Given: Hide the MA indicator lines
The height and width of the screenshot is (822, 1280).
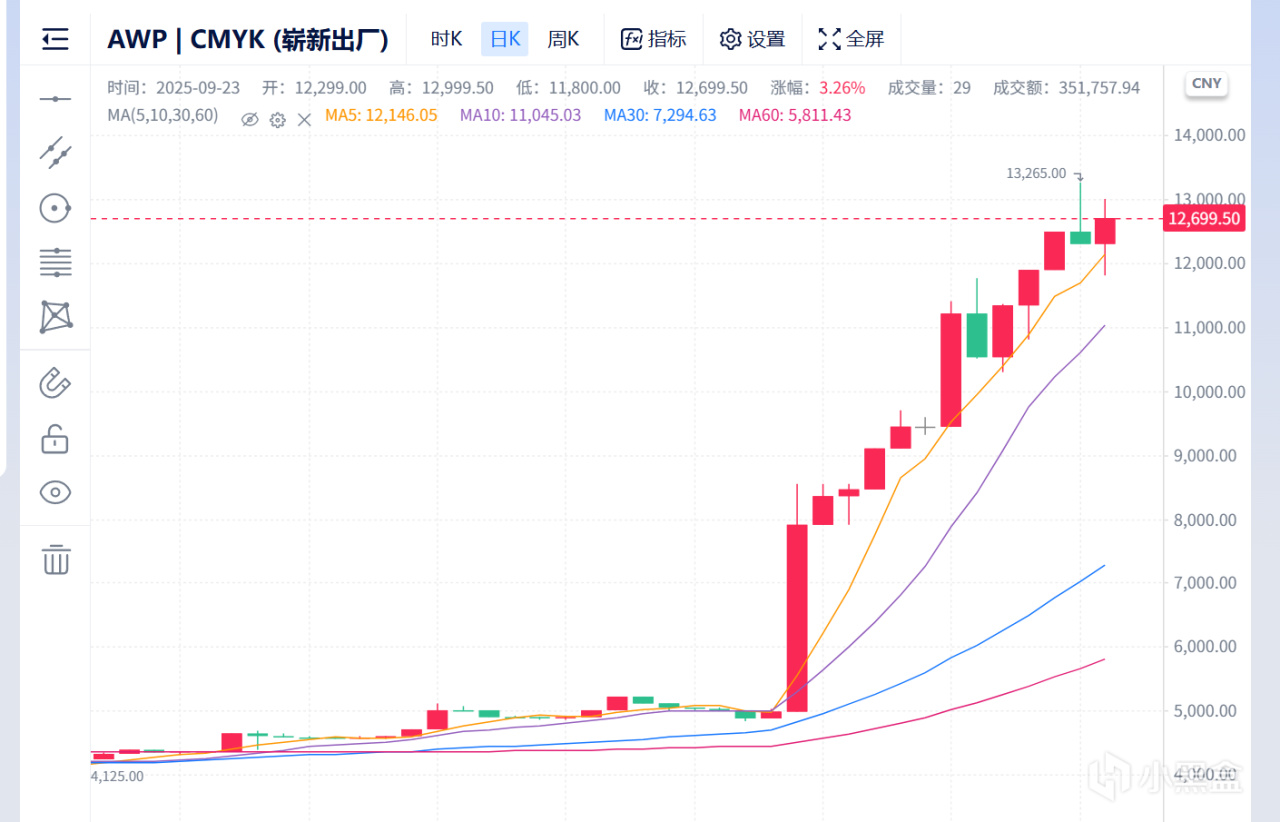Looking at the screenshot, I should point(250,119).
